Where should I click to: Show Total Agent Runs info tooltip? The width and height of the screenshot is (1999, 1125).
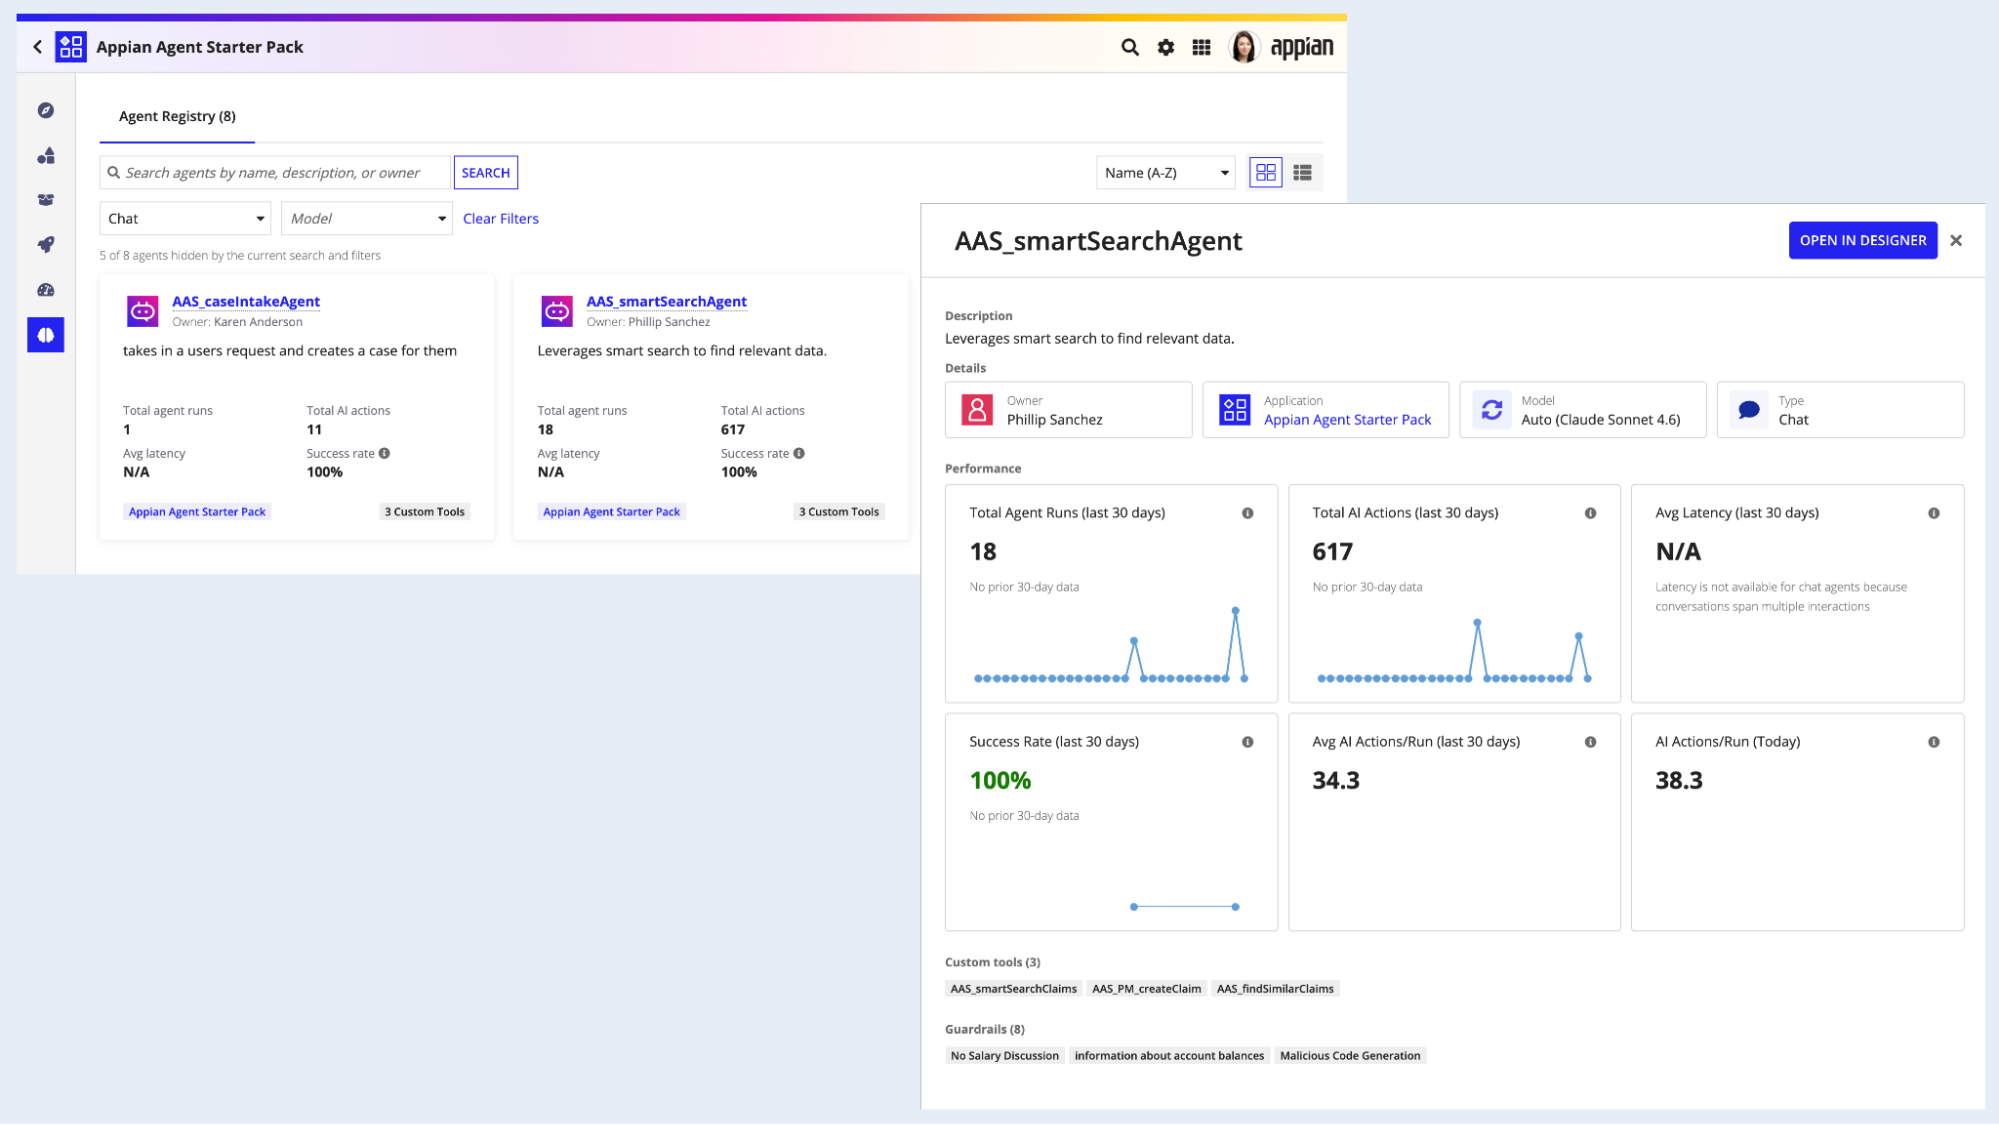(1248, 513)
